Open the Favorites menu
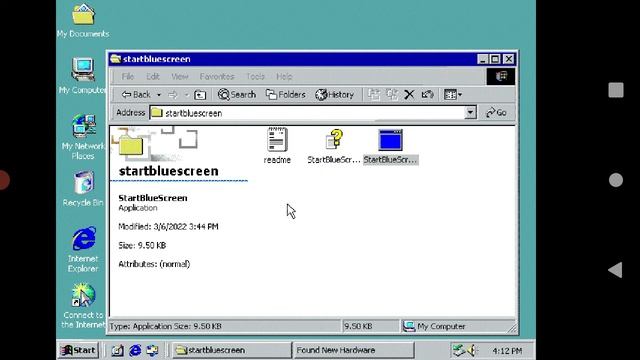The image size is (640, 360). (x=217, y=76)
